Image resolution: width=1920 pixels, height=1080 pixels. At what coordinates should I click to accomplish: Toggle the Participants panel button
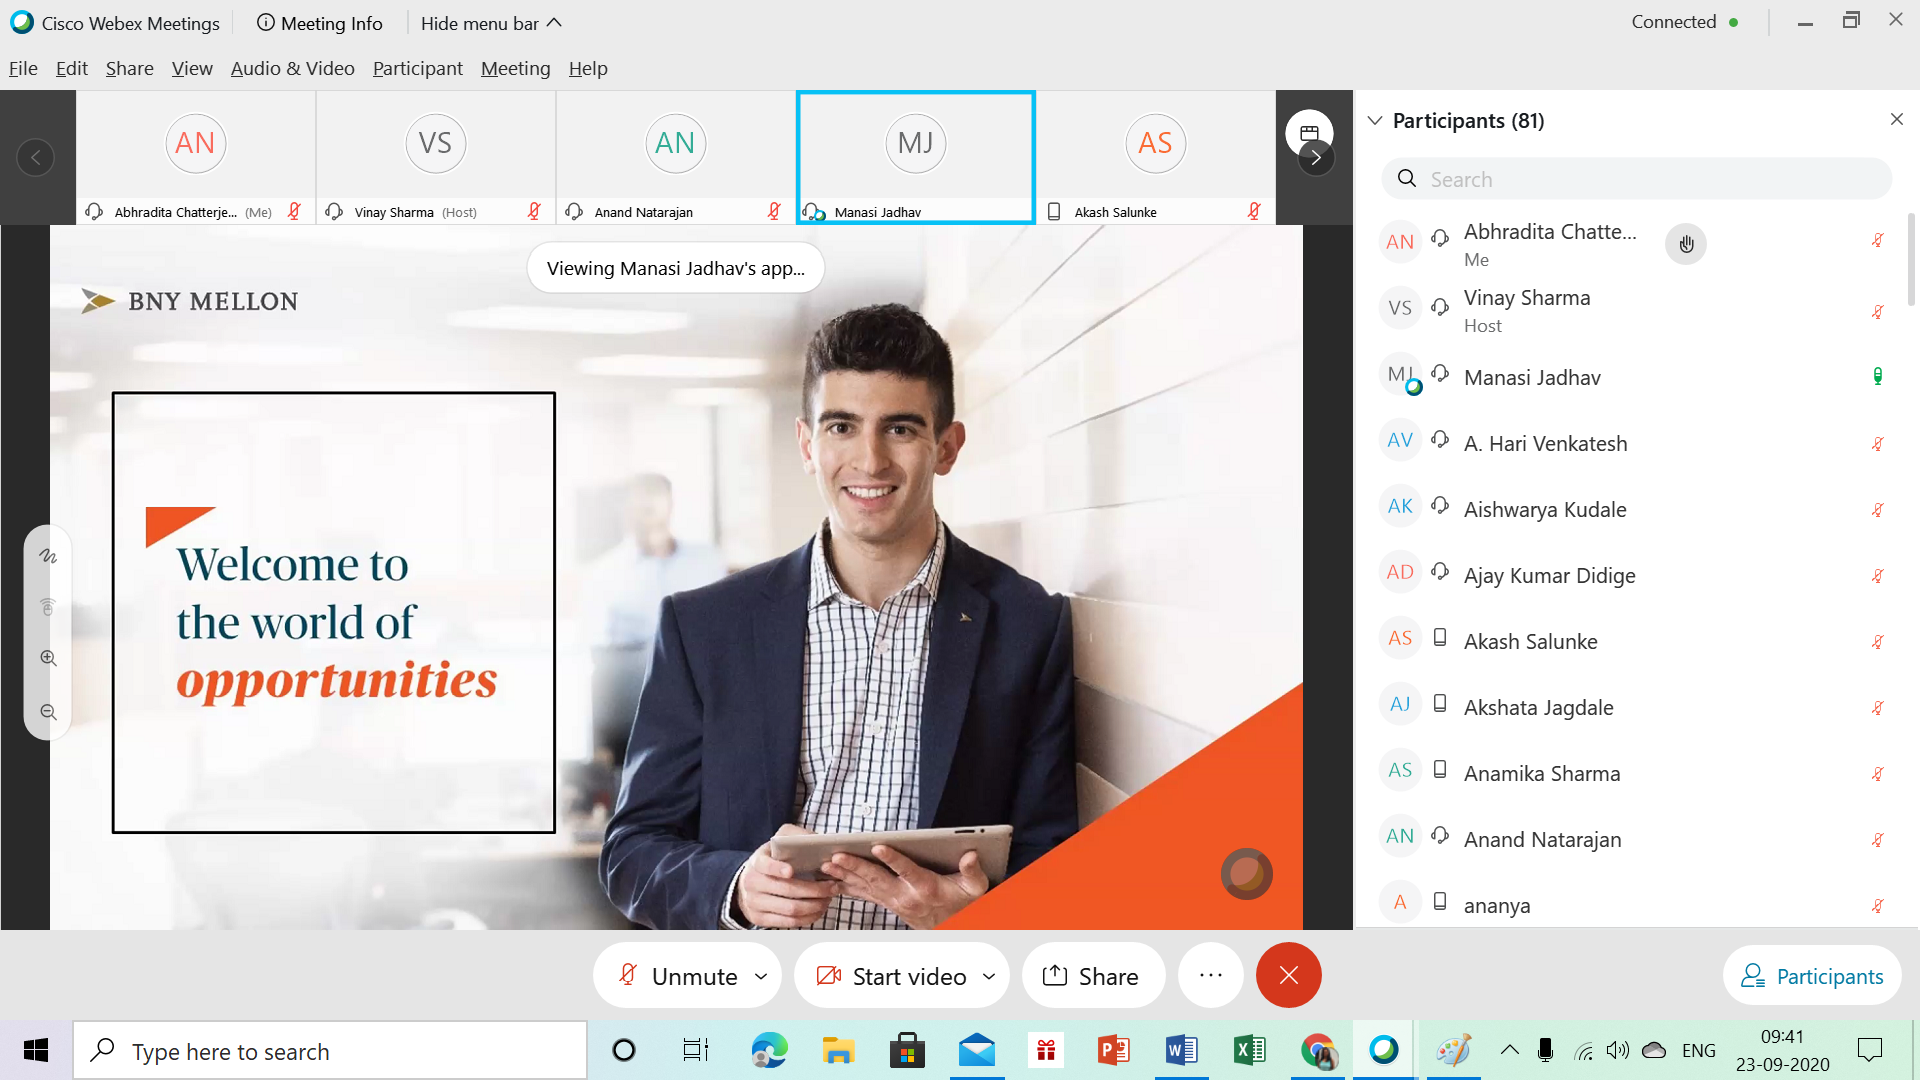point(1812,975)
